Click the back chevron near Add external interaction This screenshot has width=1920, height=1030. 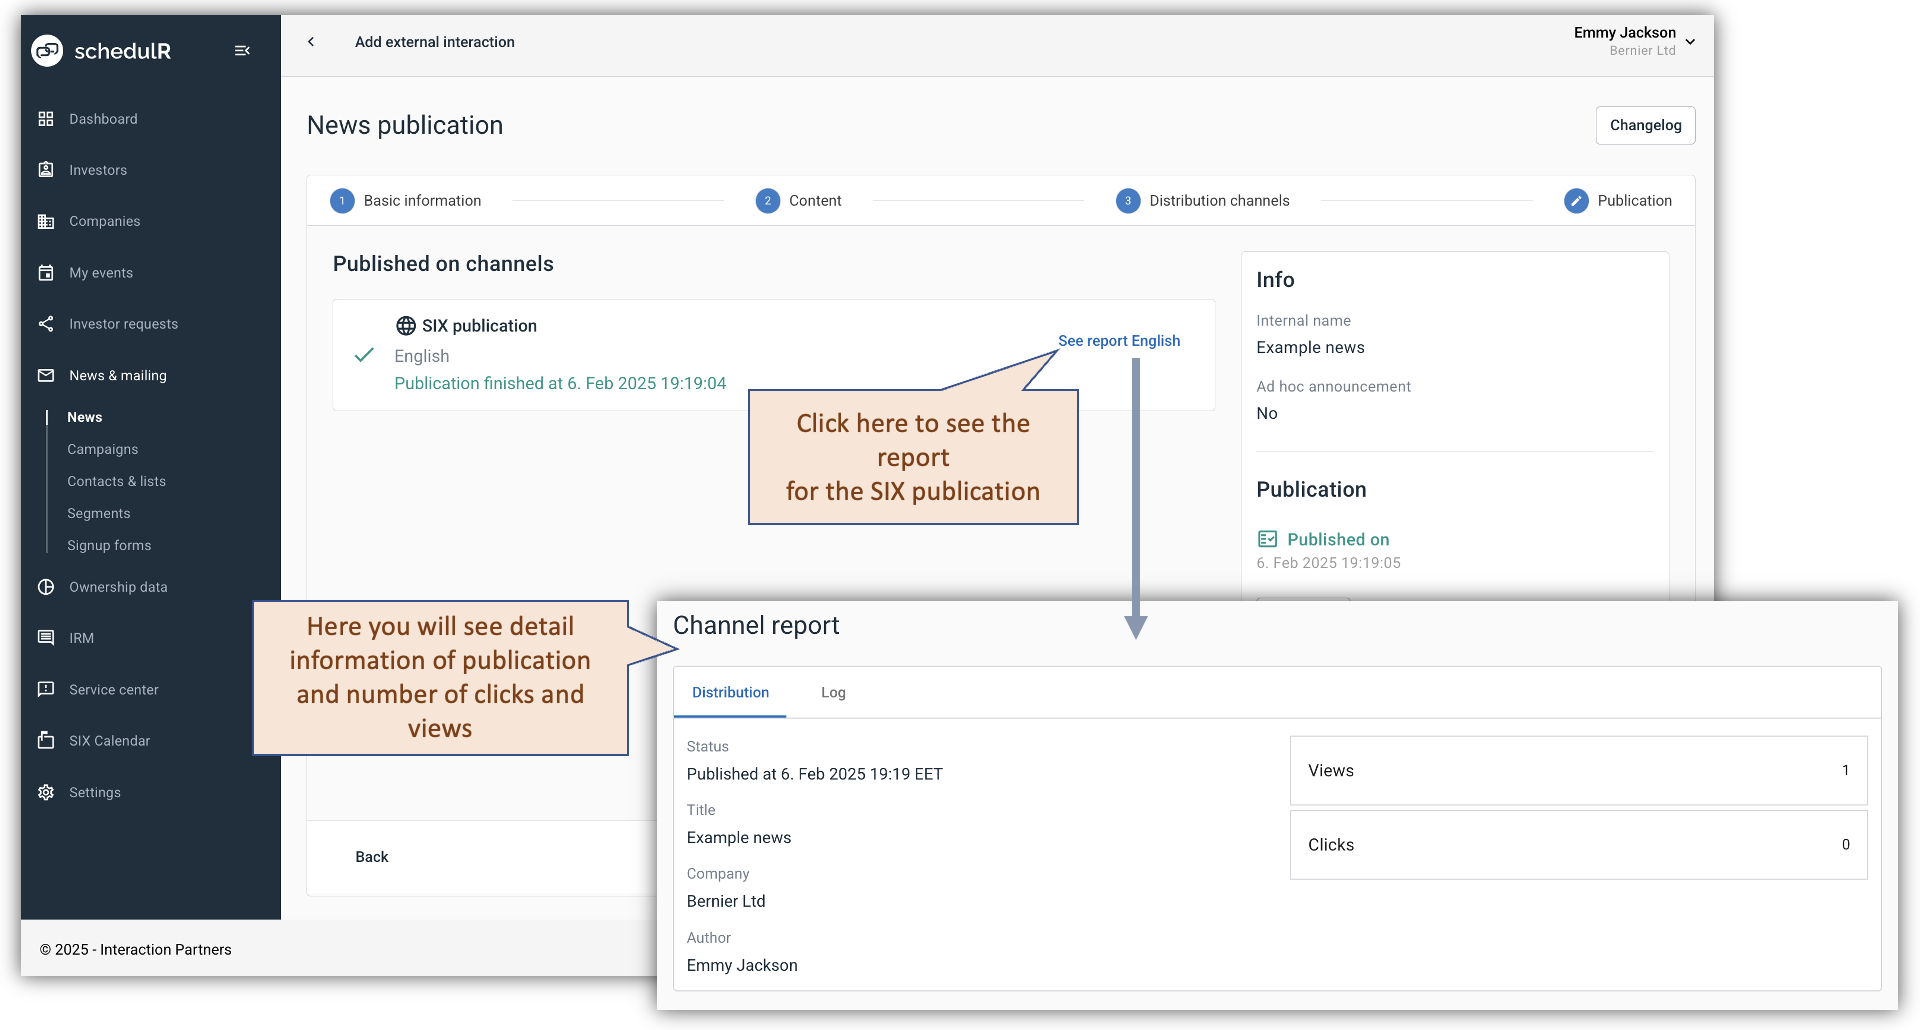pyautogui.click(x=311, y=42)
